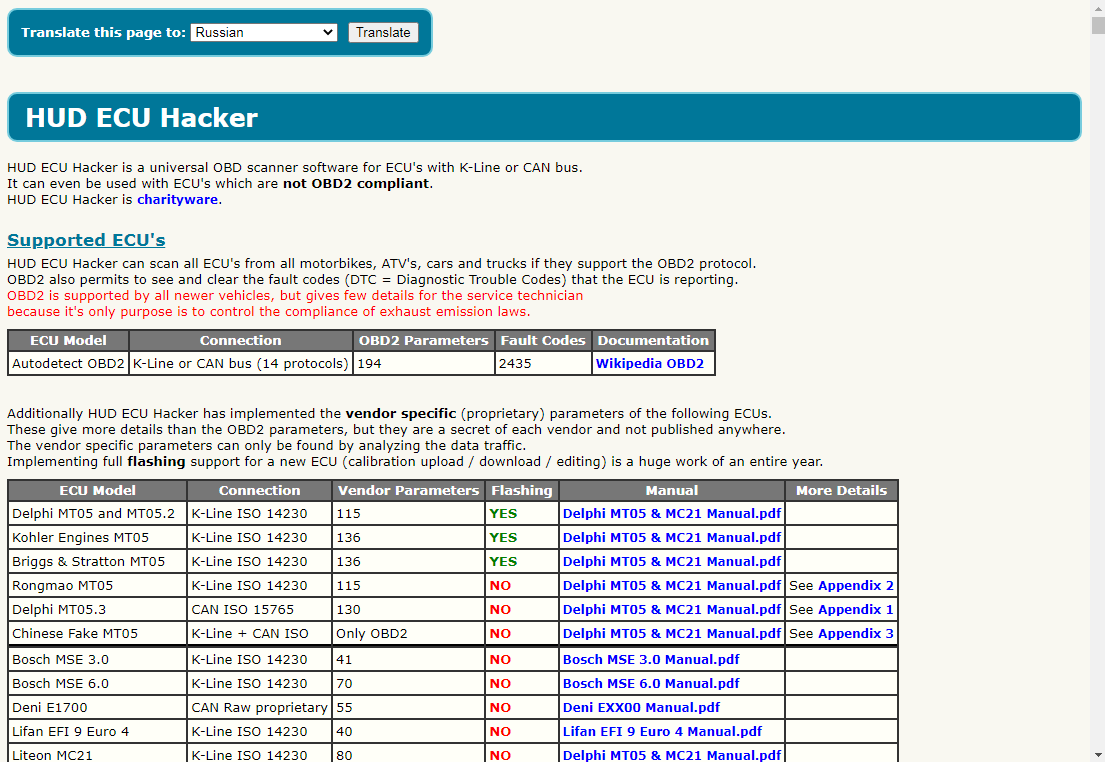Viewport: 1105px width, 762px height.
Task: Click the 'Chinese Fake MT05' cell
Action: point(97,634)
